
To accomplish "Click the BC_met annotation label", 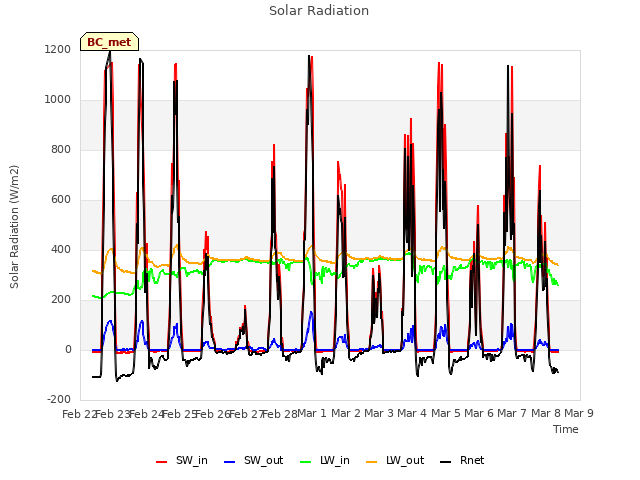I will click(x=109, y=42).
